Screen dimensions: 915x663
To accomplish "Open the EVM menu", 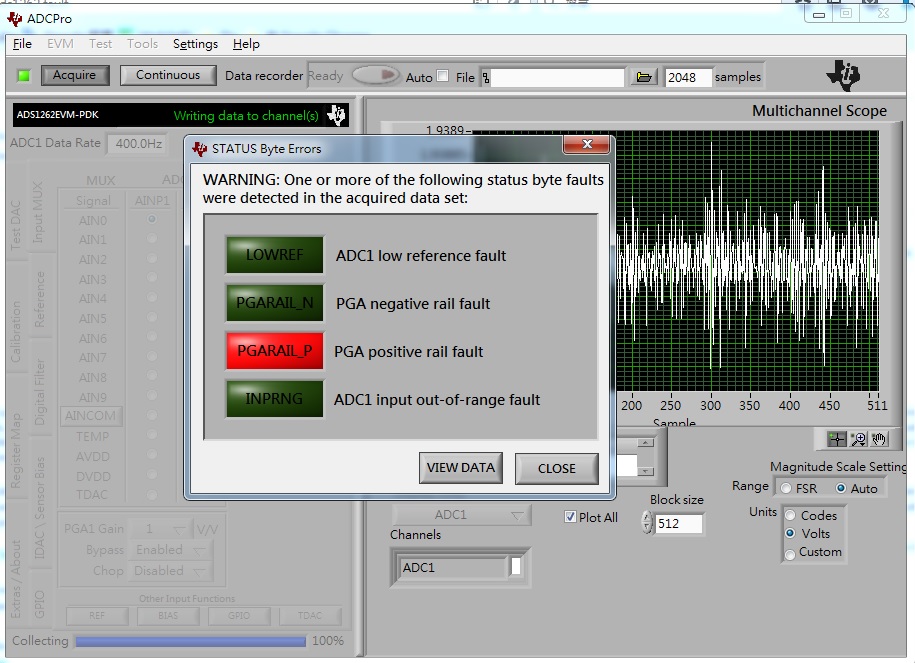I will click(60, 44).
